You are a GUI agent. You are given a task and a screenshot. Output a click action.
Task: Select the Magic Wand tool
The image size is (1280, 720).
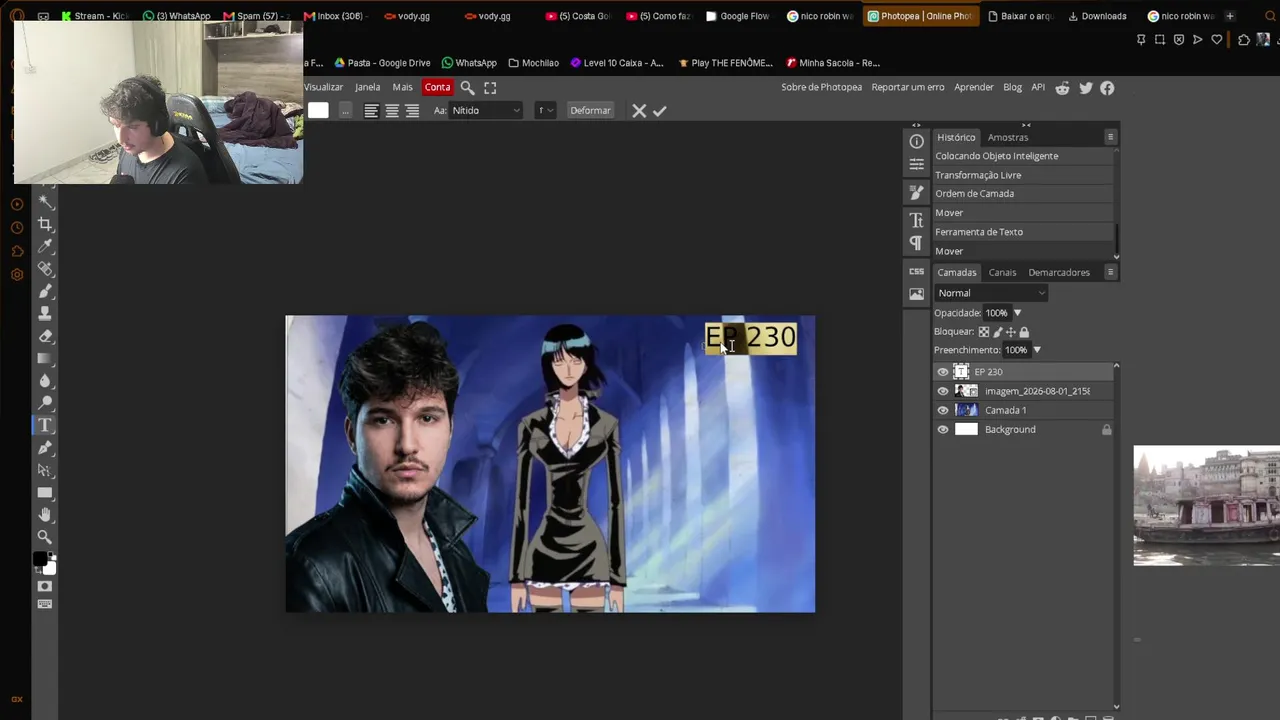click(x=45, y=201)
